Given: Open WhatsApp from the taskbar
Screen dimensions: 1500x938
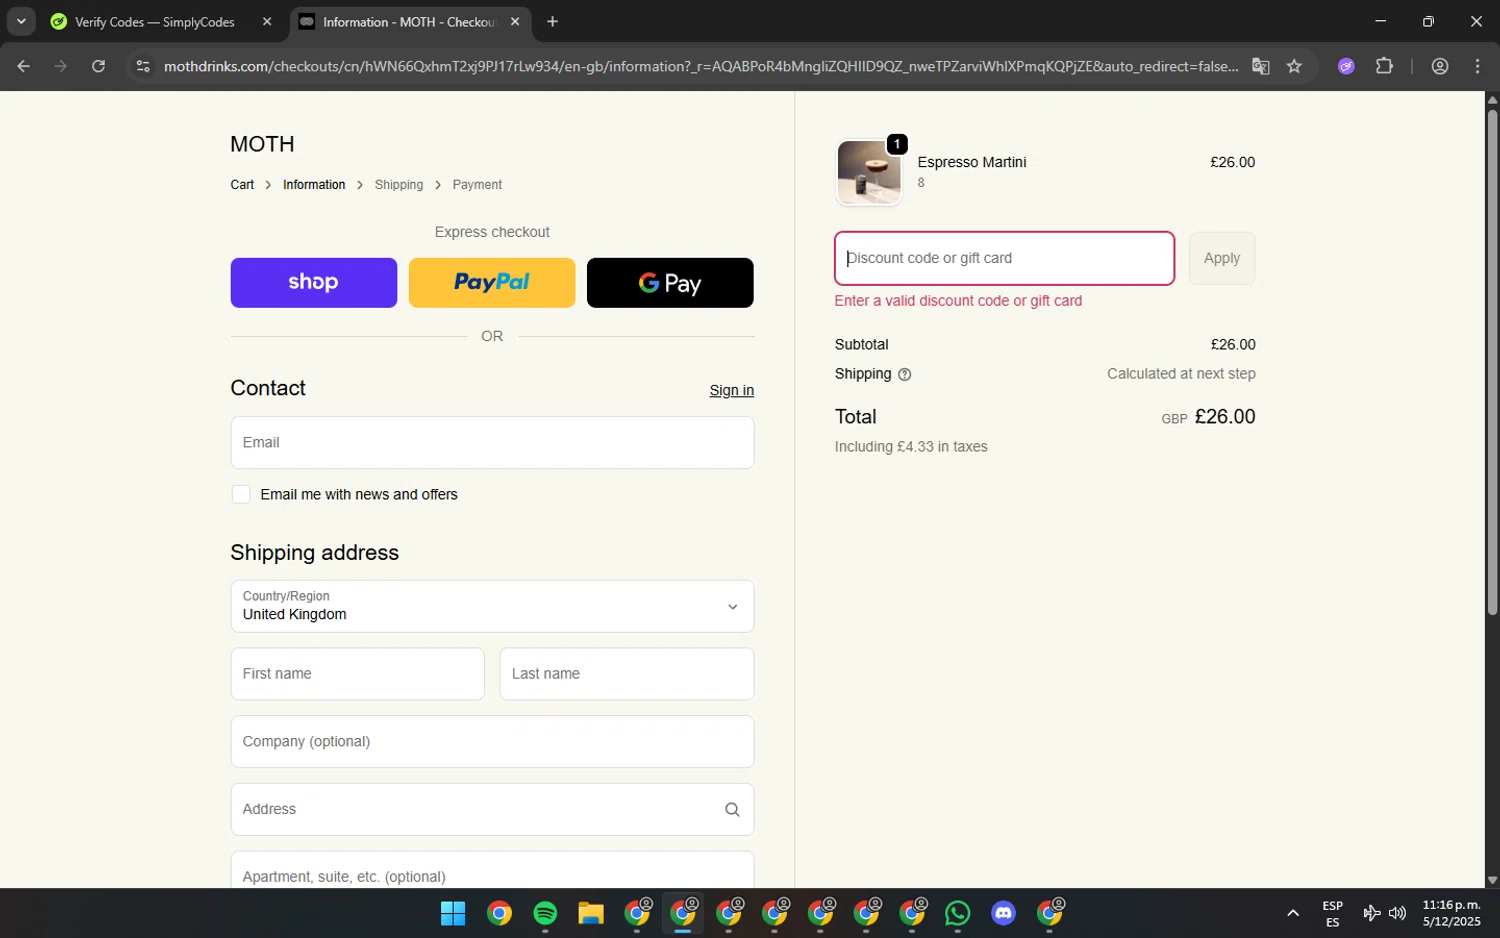Looking at the screenshot, I should tap(957, 913).
